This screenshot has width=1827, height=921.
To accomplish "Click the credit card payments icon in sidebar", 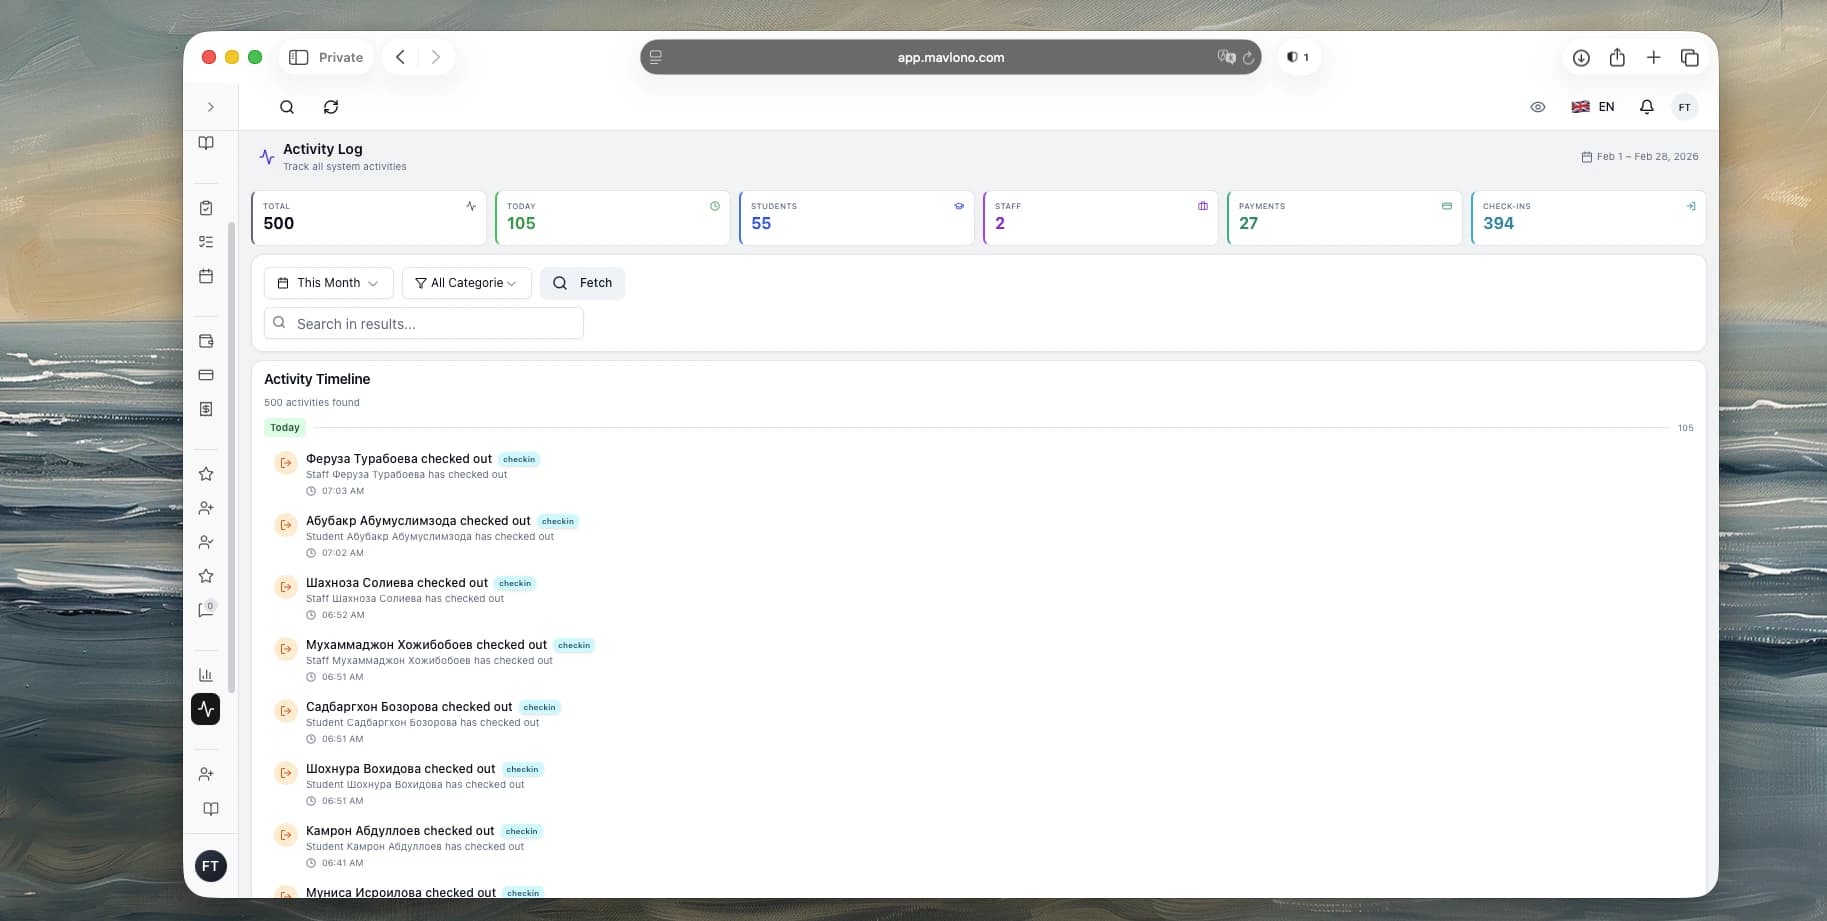I will (206, 374).
